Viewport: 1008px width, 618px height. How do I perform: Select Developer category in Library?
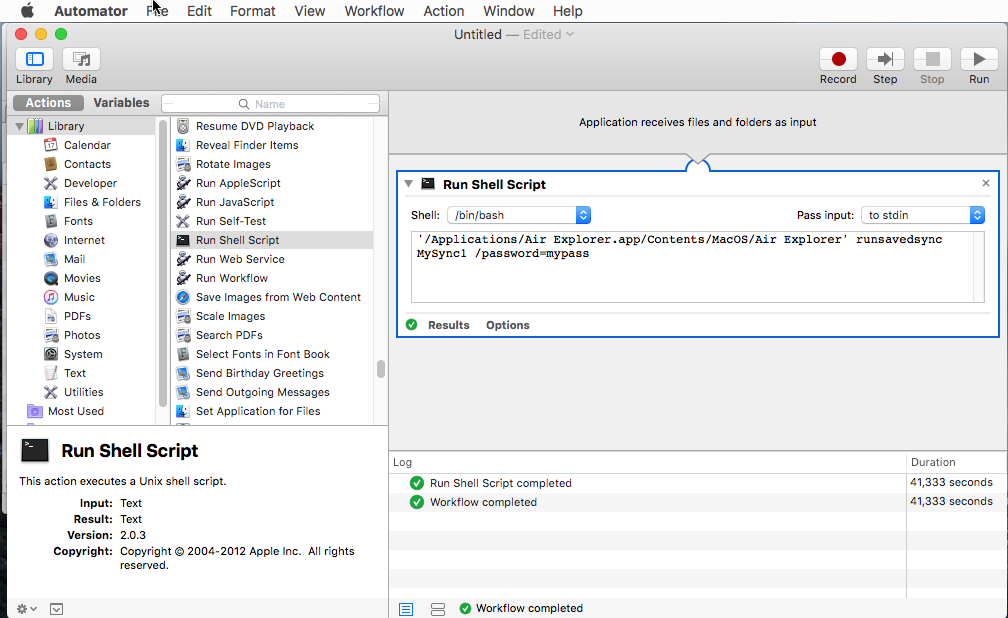pyautogui.click(x=90, y=183)
